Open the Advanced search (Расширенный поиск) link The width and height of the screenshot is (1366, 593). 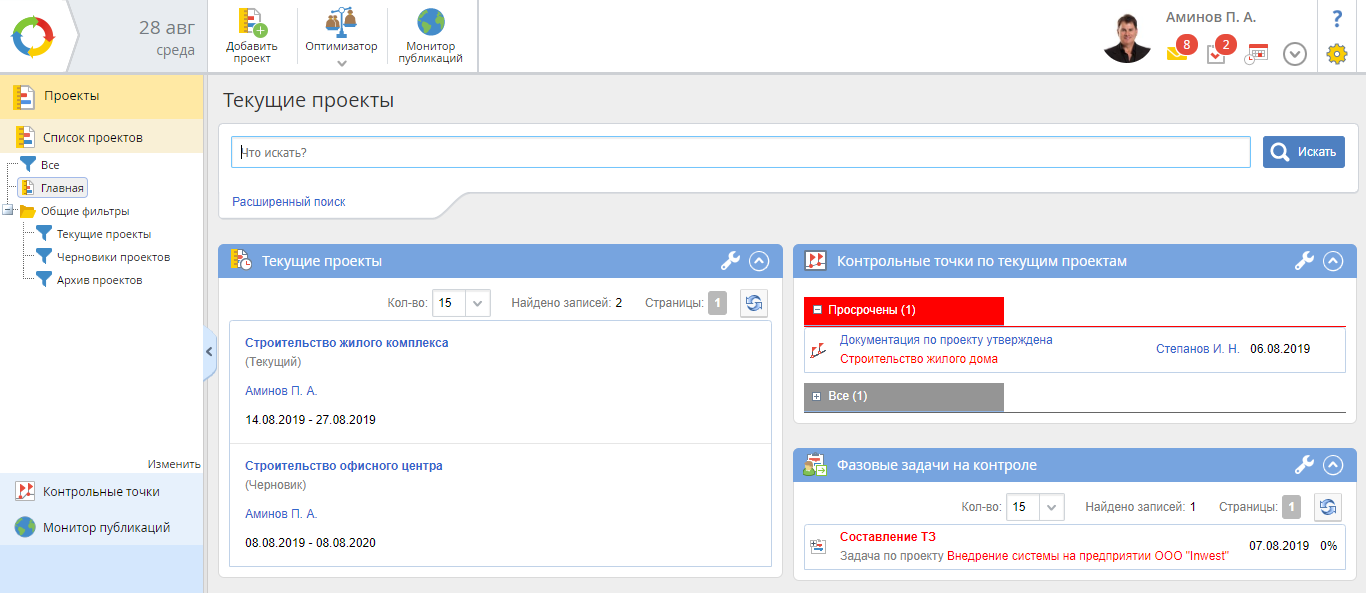[x=288, y=202]
